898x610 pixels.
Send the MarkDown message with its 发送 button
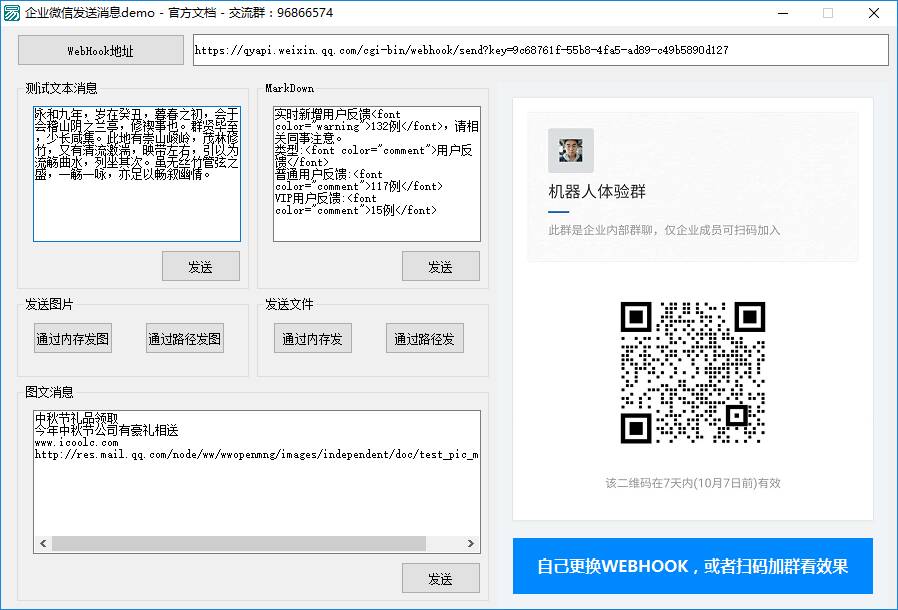click(x=441, y=266)
